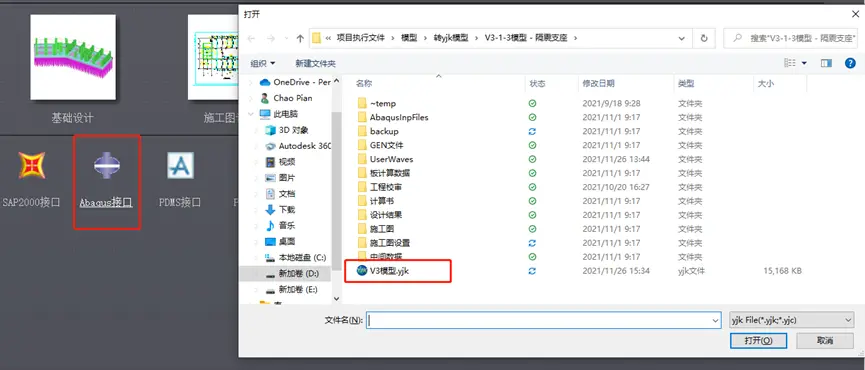Go back using the back arrow
Screen dimensions: 865x370
(x=252, y=38)
